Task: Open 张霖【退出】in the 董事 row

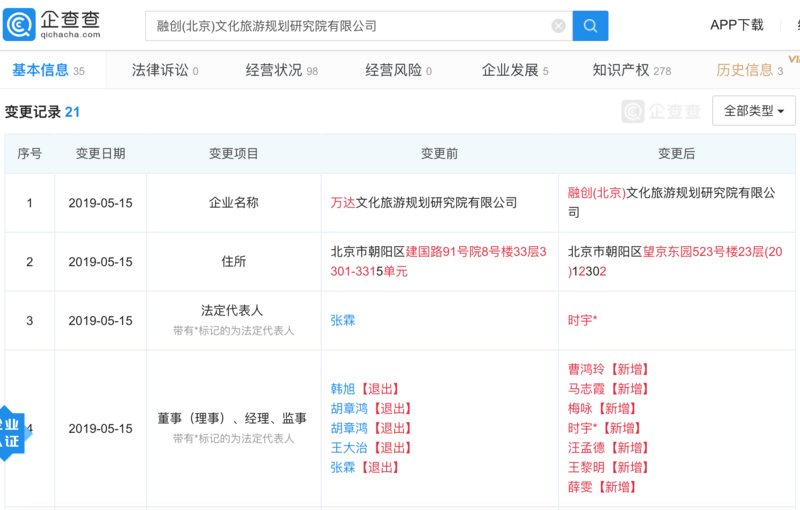Action: (364, 467)
